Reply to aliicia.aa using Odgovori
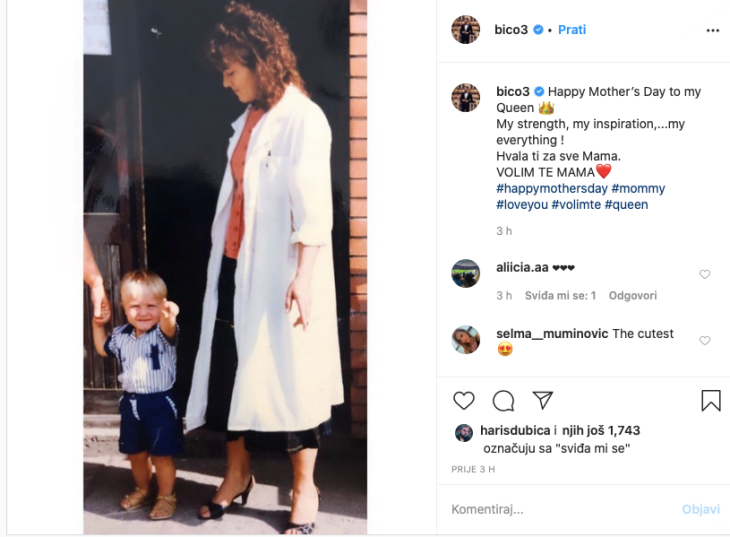The height and width of the screenshot is (537, 730). coord(633,296)
